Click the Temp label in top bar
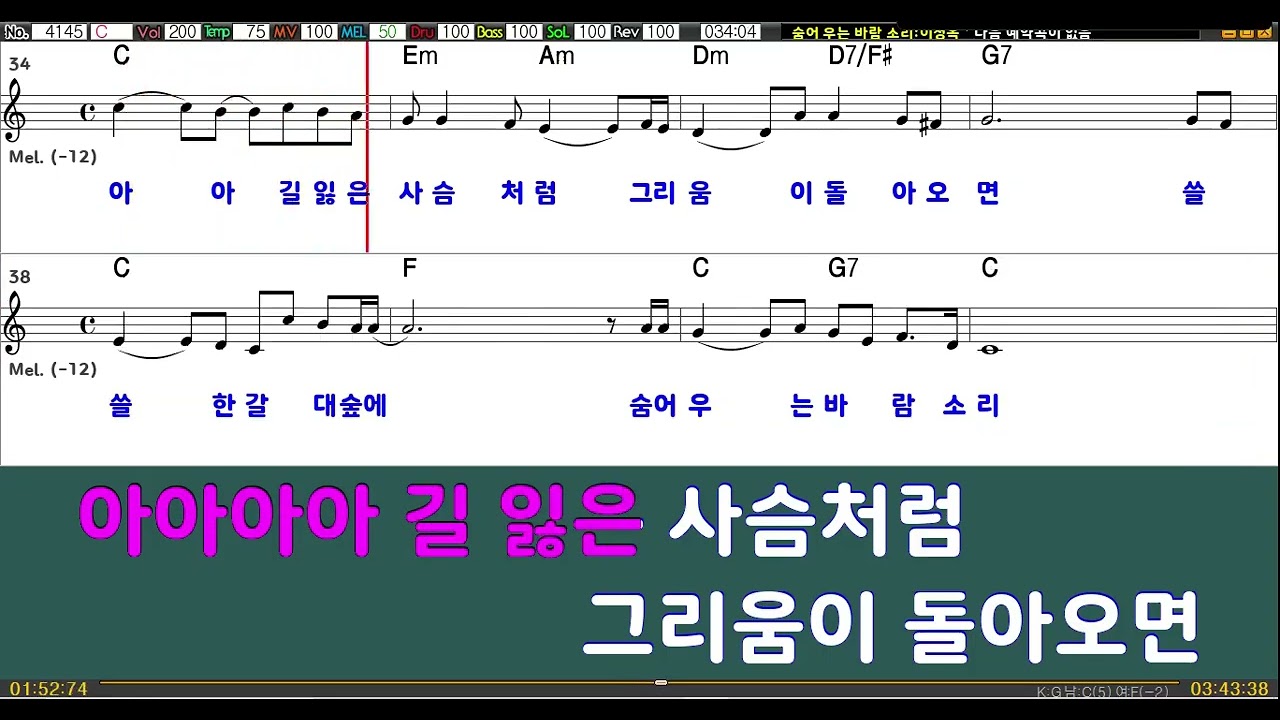 tap(217, 32)
